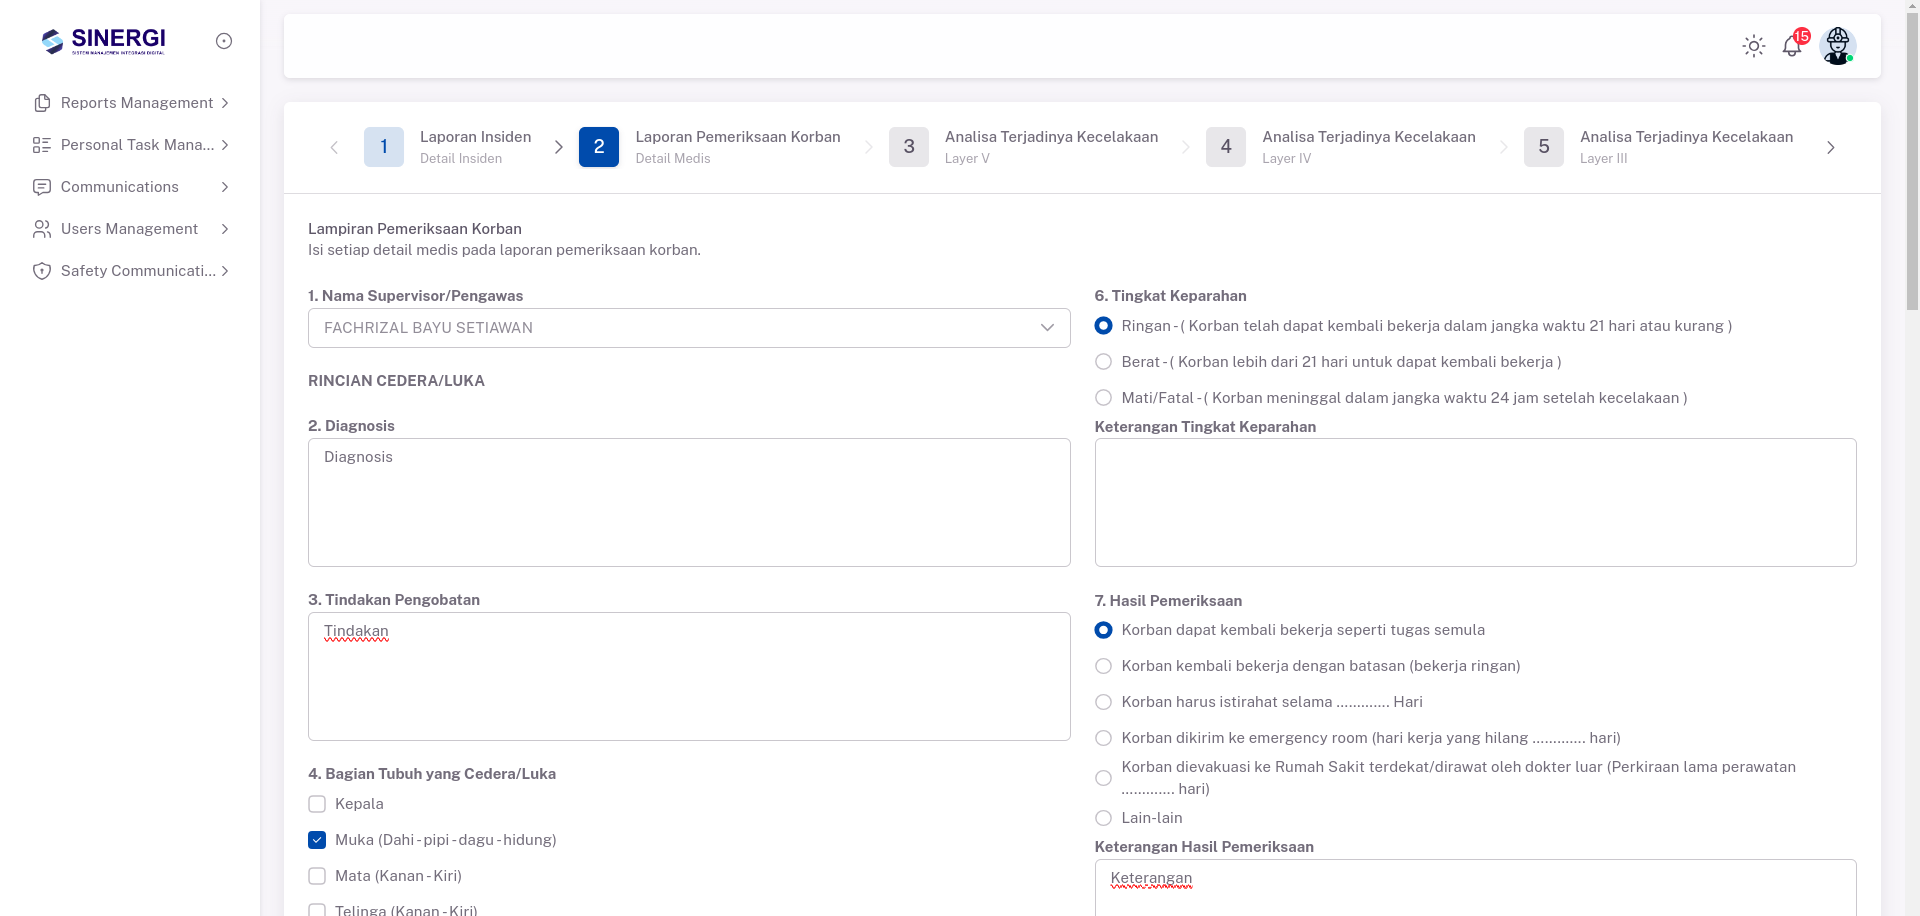Check the Mata (Kanan-Kiri) checkbox
This screenshot has width=1920, height=916.
click(x=317, y=876)
